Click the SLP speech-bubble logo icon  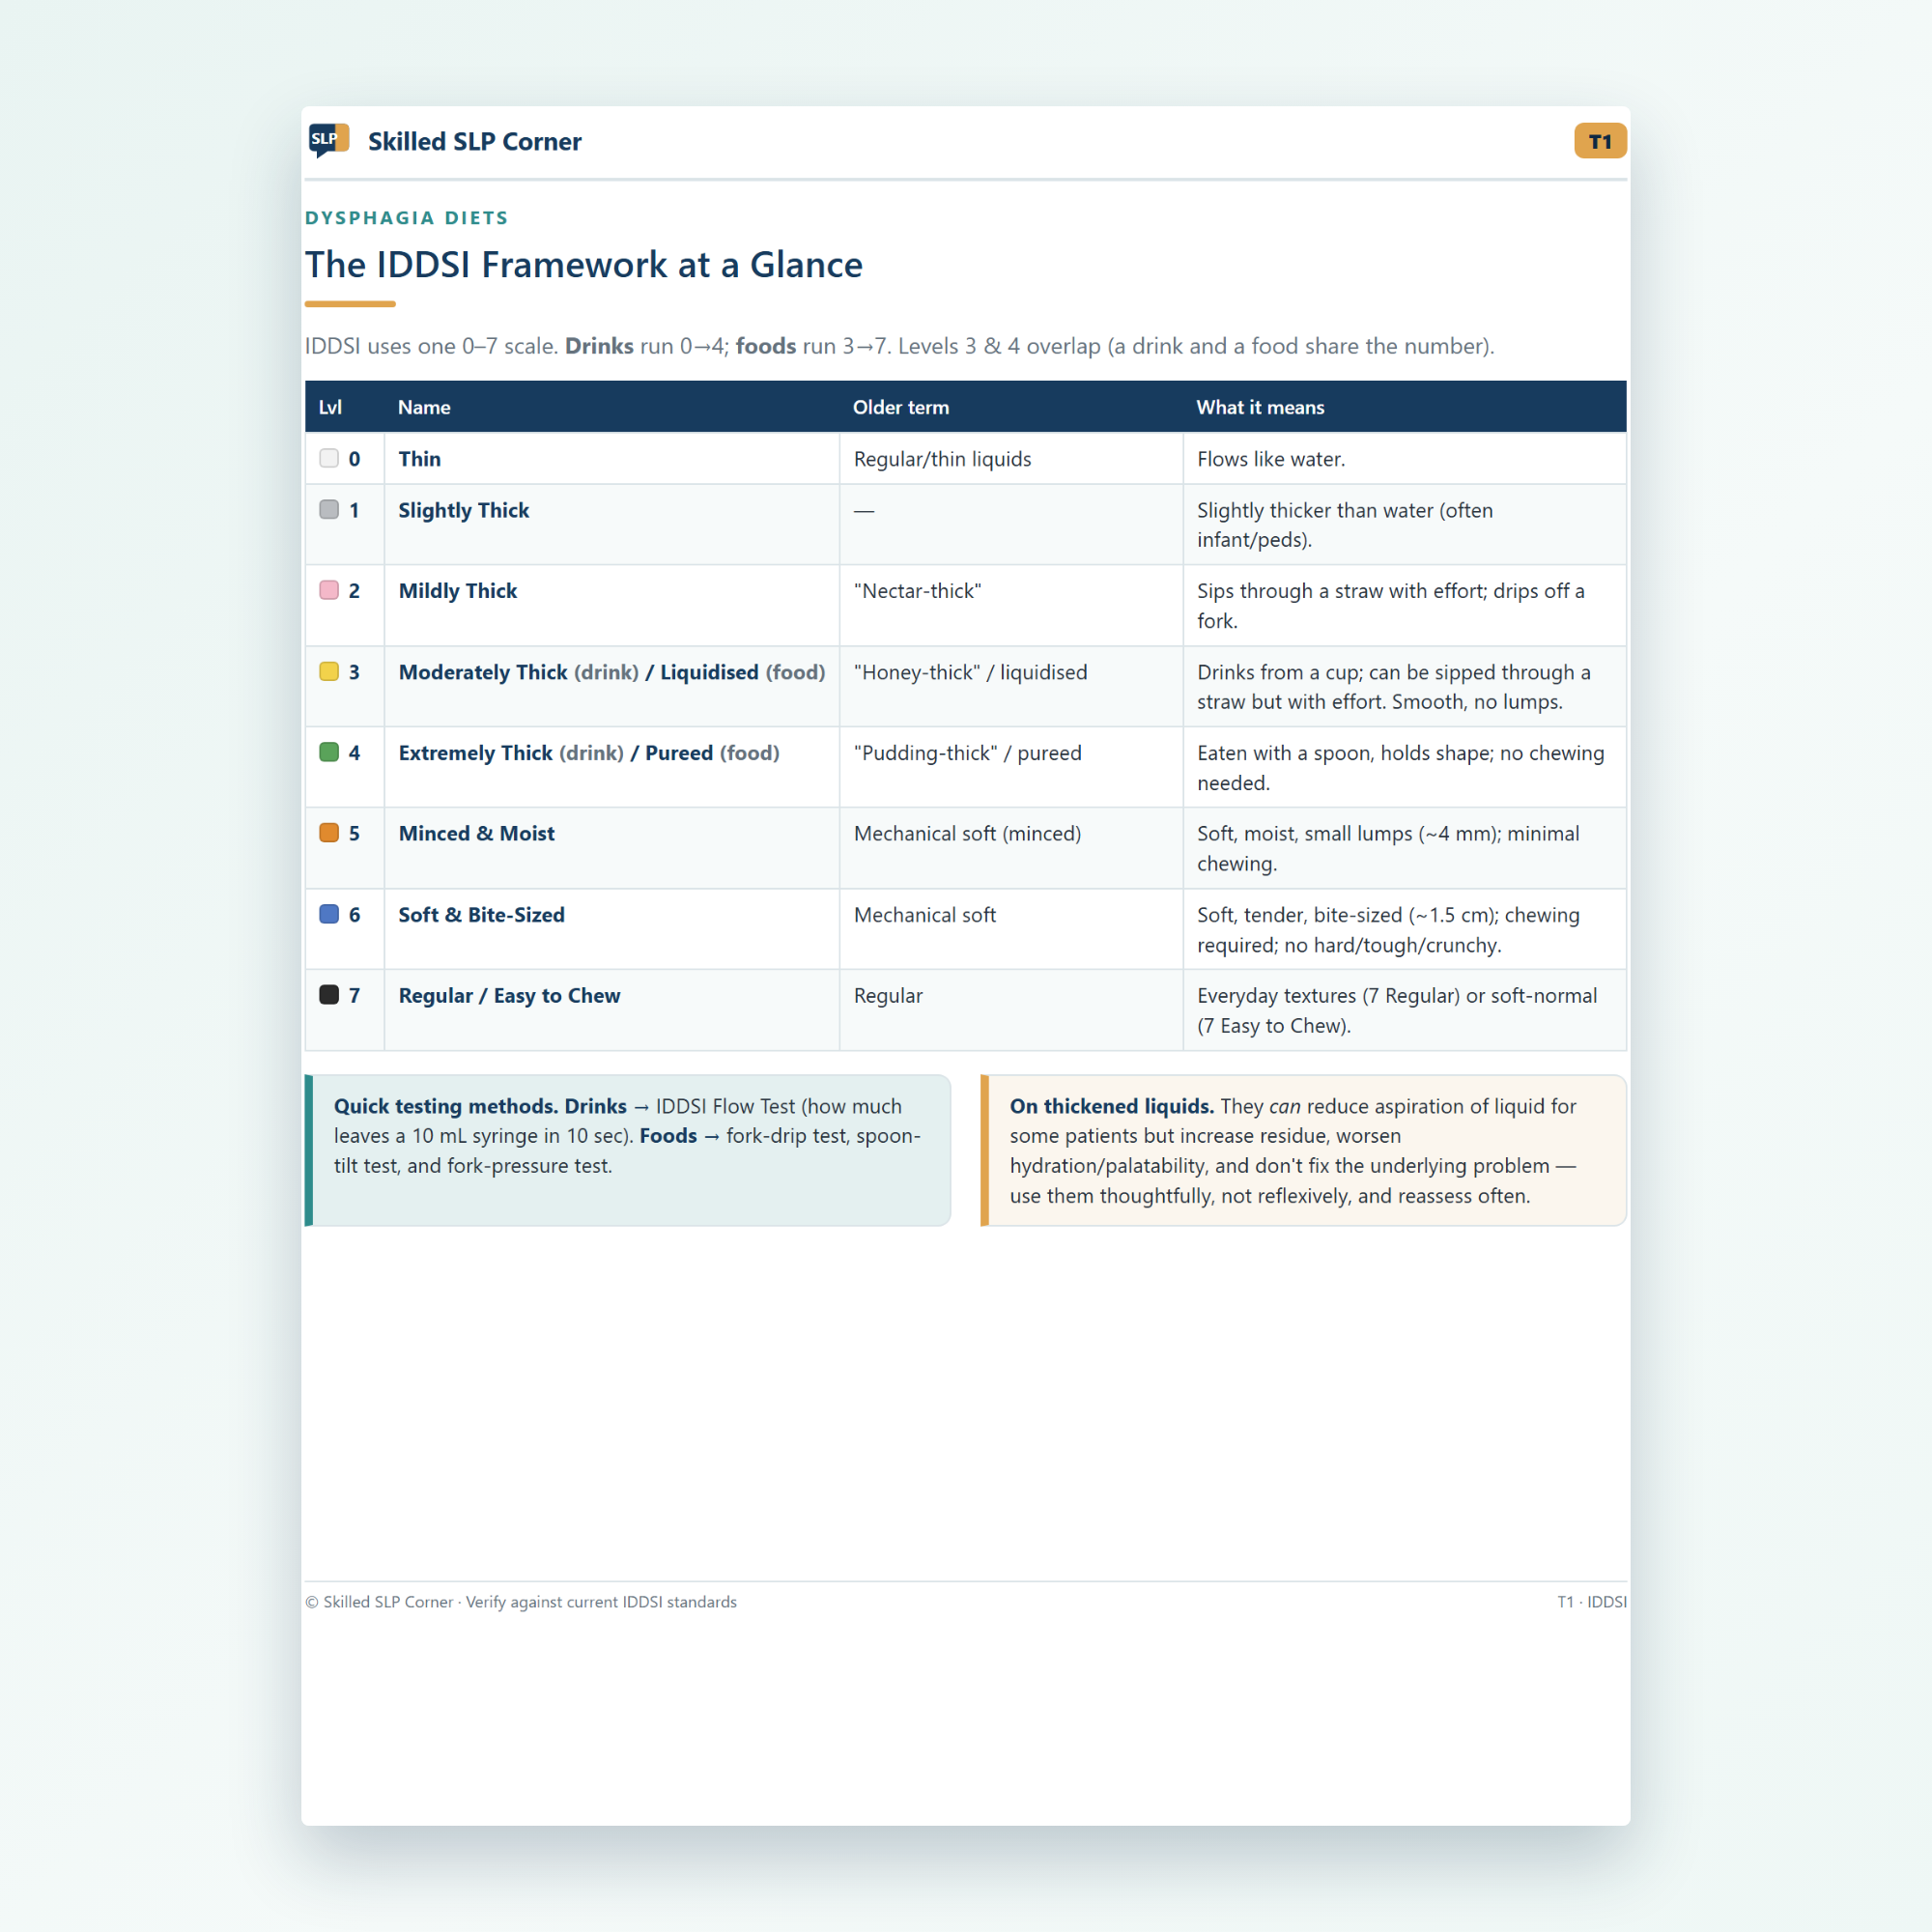[x=329, y=140]
